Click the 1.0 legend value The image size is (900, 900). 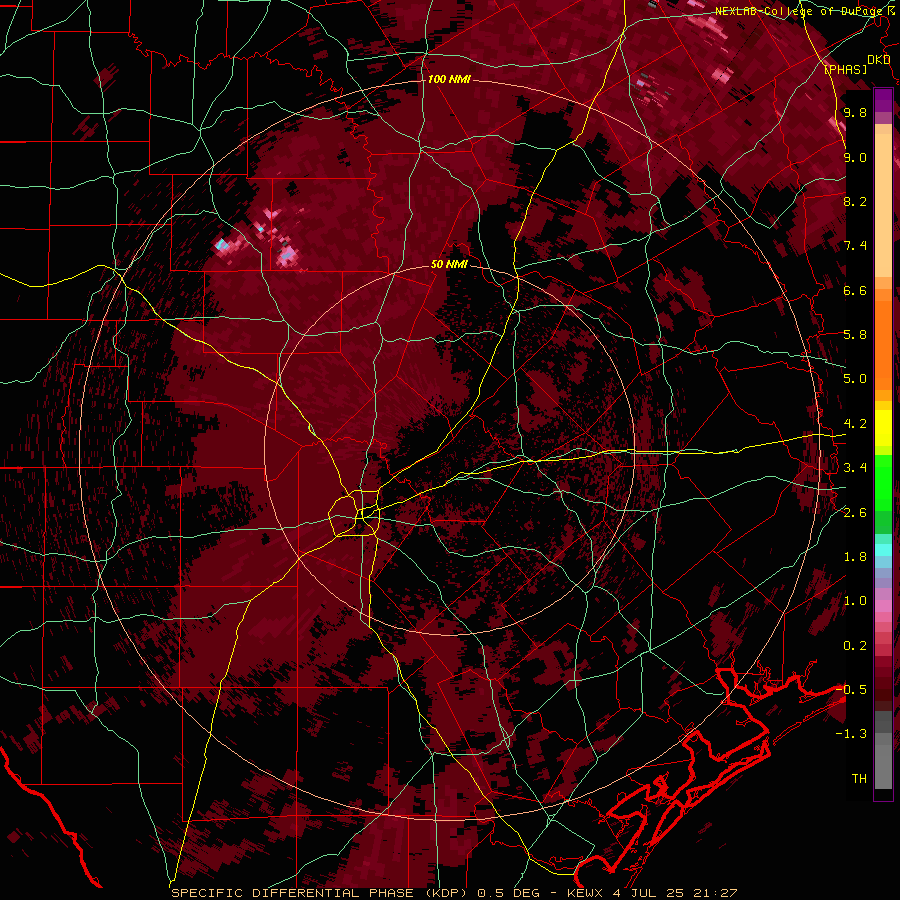[855, 601]
